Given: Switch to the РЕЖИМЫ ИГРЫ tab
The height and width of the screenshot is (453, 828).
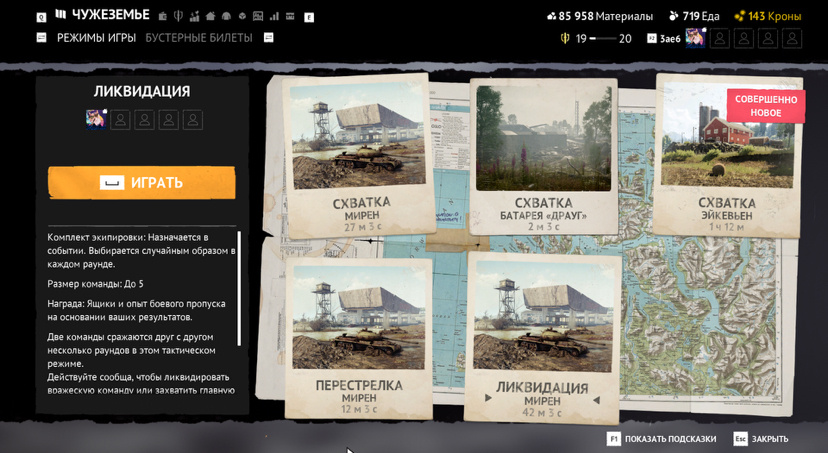Looking at the screenshot, I should [97, 38].
